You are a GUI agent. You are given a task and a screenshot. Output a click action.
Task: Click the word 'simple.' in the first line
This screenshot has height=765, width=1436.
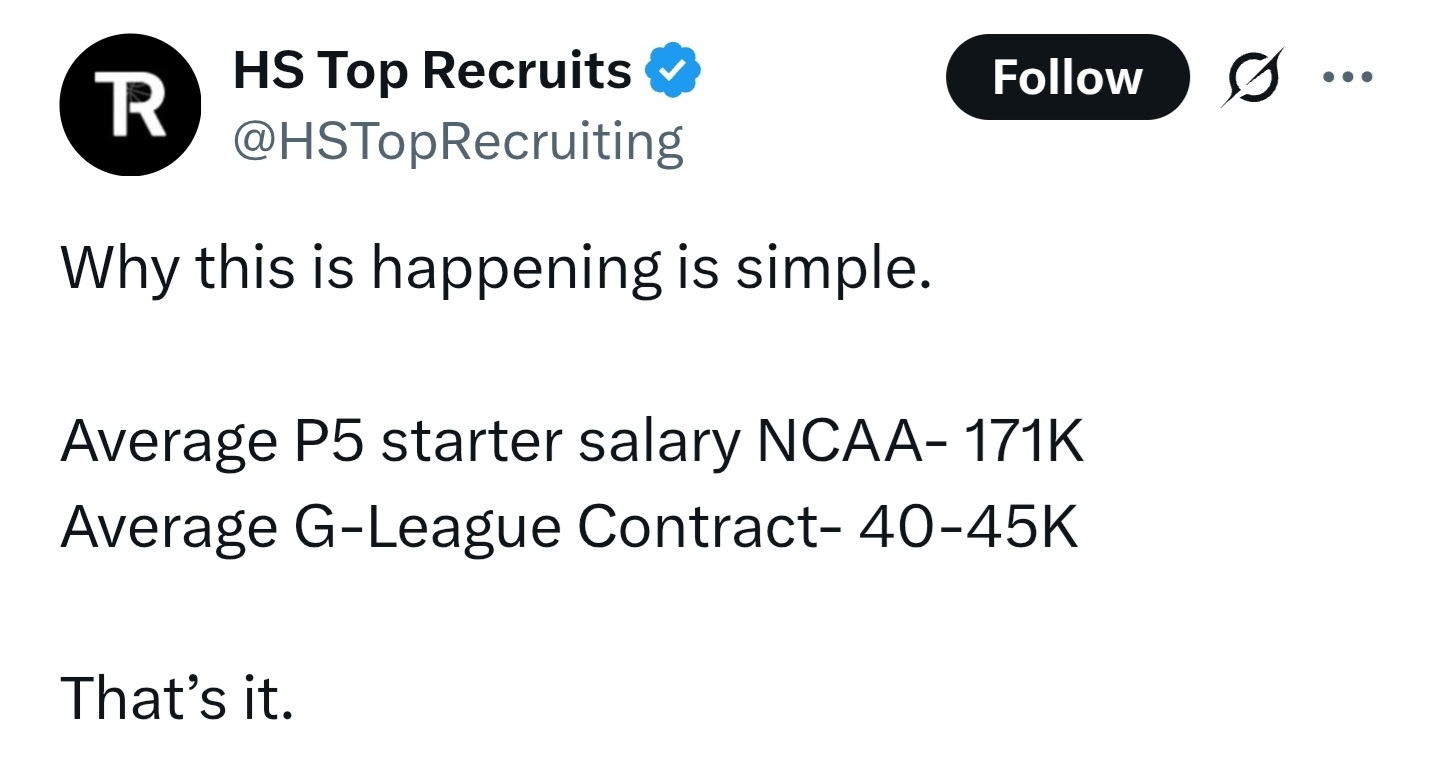834,270
